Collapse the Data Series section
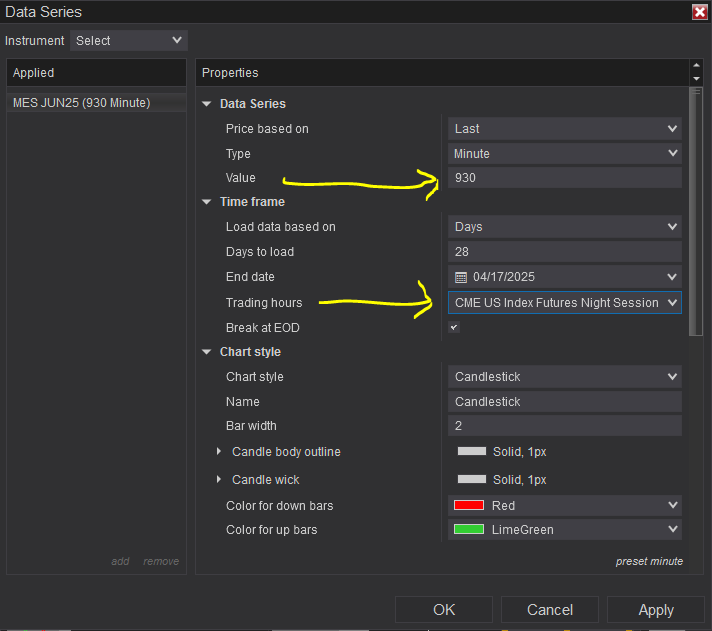Viewport: 712px width, 631px height. pyautogui.click(x=207, y=104)
